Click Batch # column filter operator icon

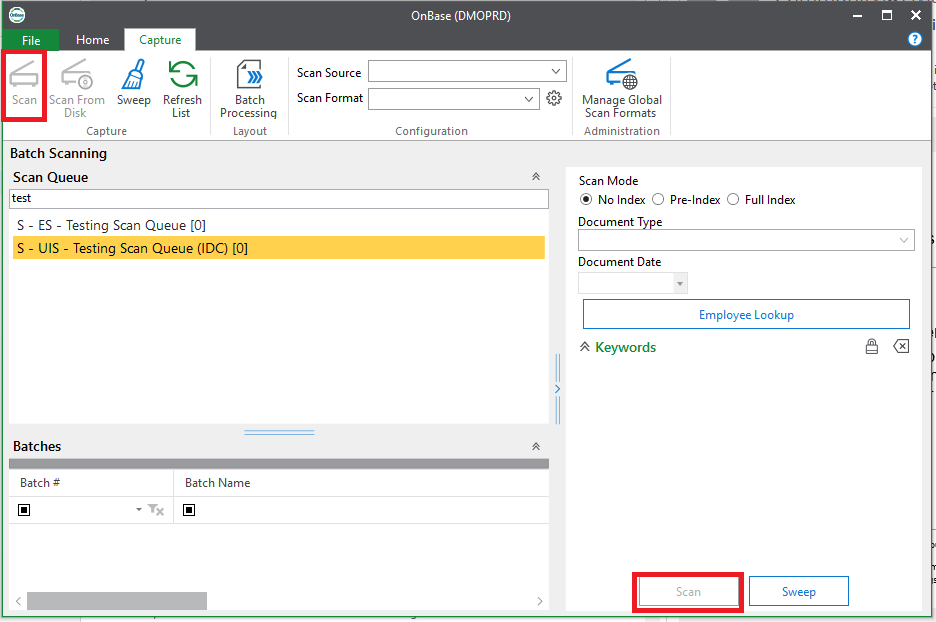24,510
